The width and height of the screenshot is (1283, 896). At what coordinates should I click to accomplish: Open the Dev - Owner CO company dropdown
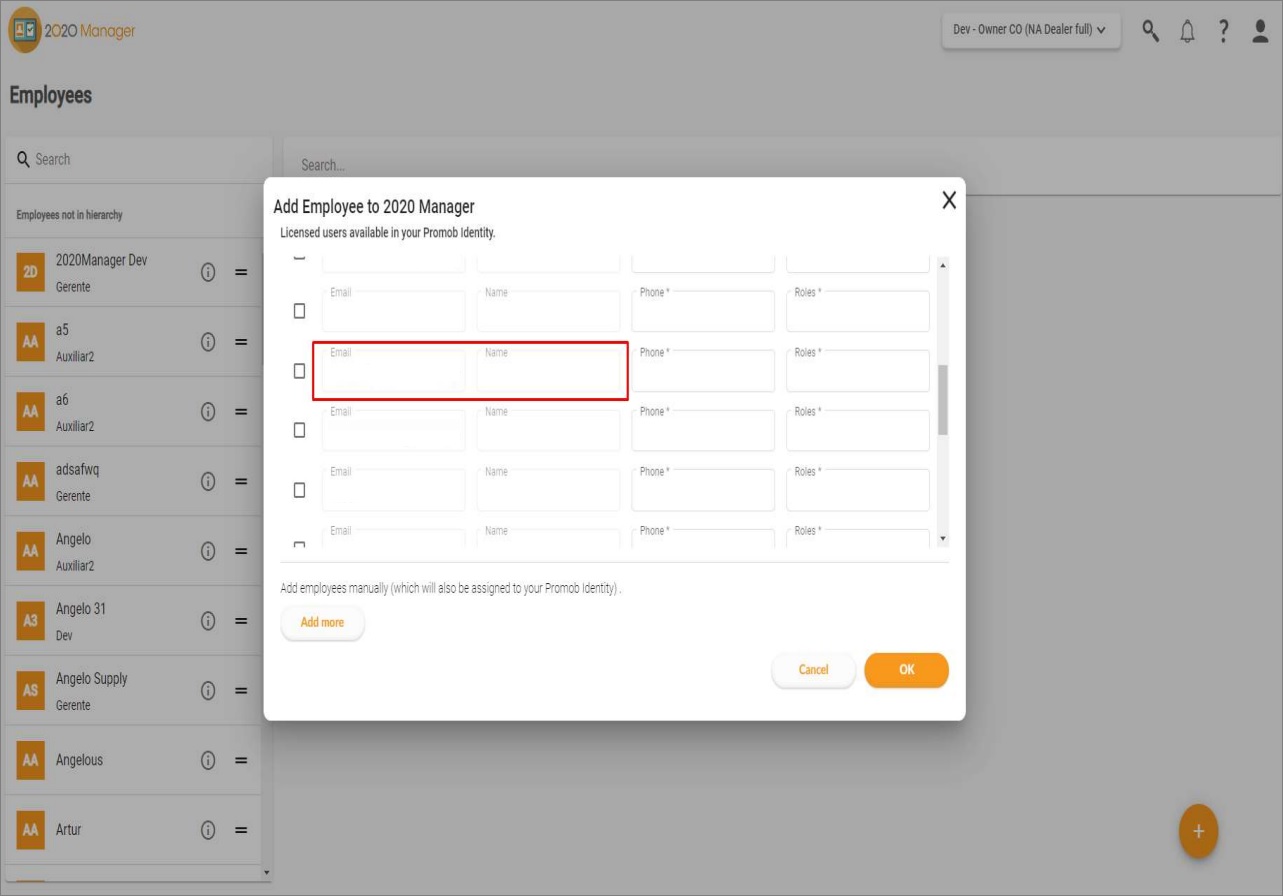point(1031,30)
